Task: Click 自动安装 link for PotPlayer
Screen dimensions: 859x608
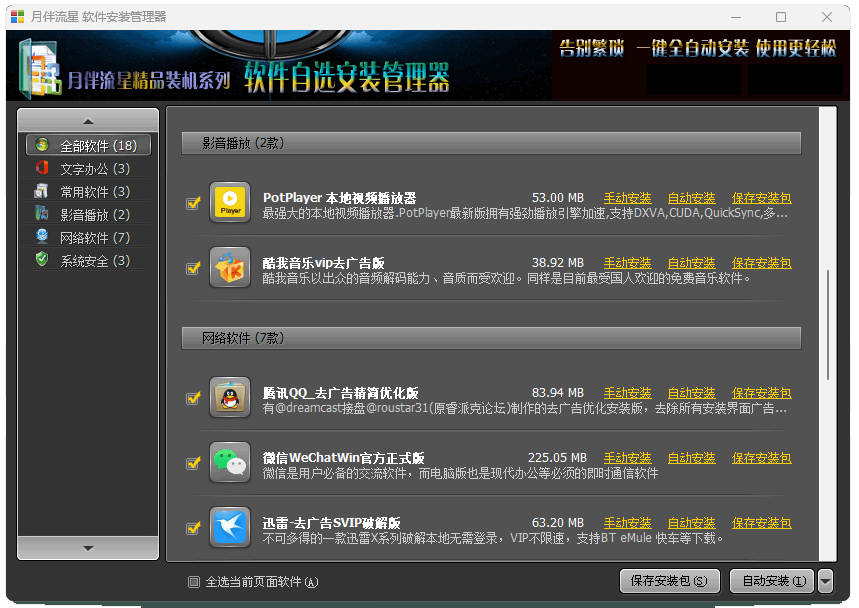Action: click(x=691, y=198)
